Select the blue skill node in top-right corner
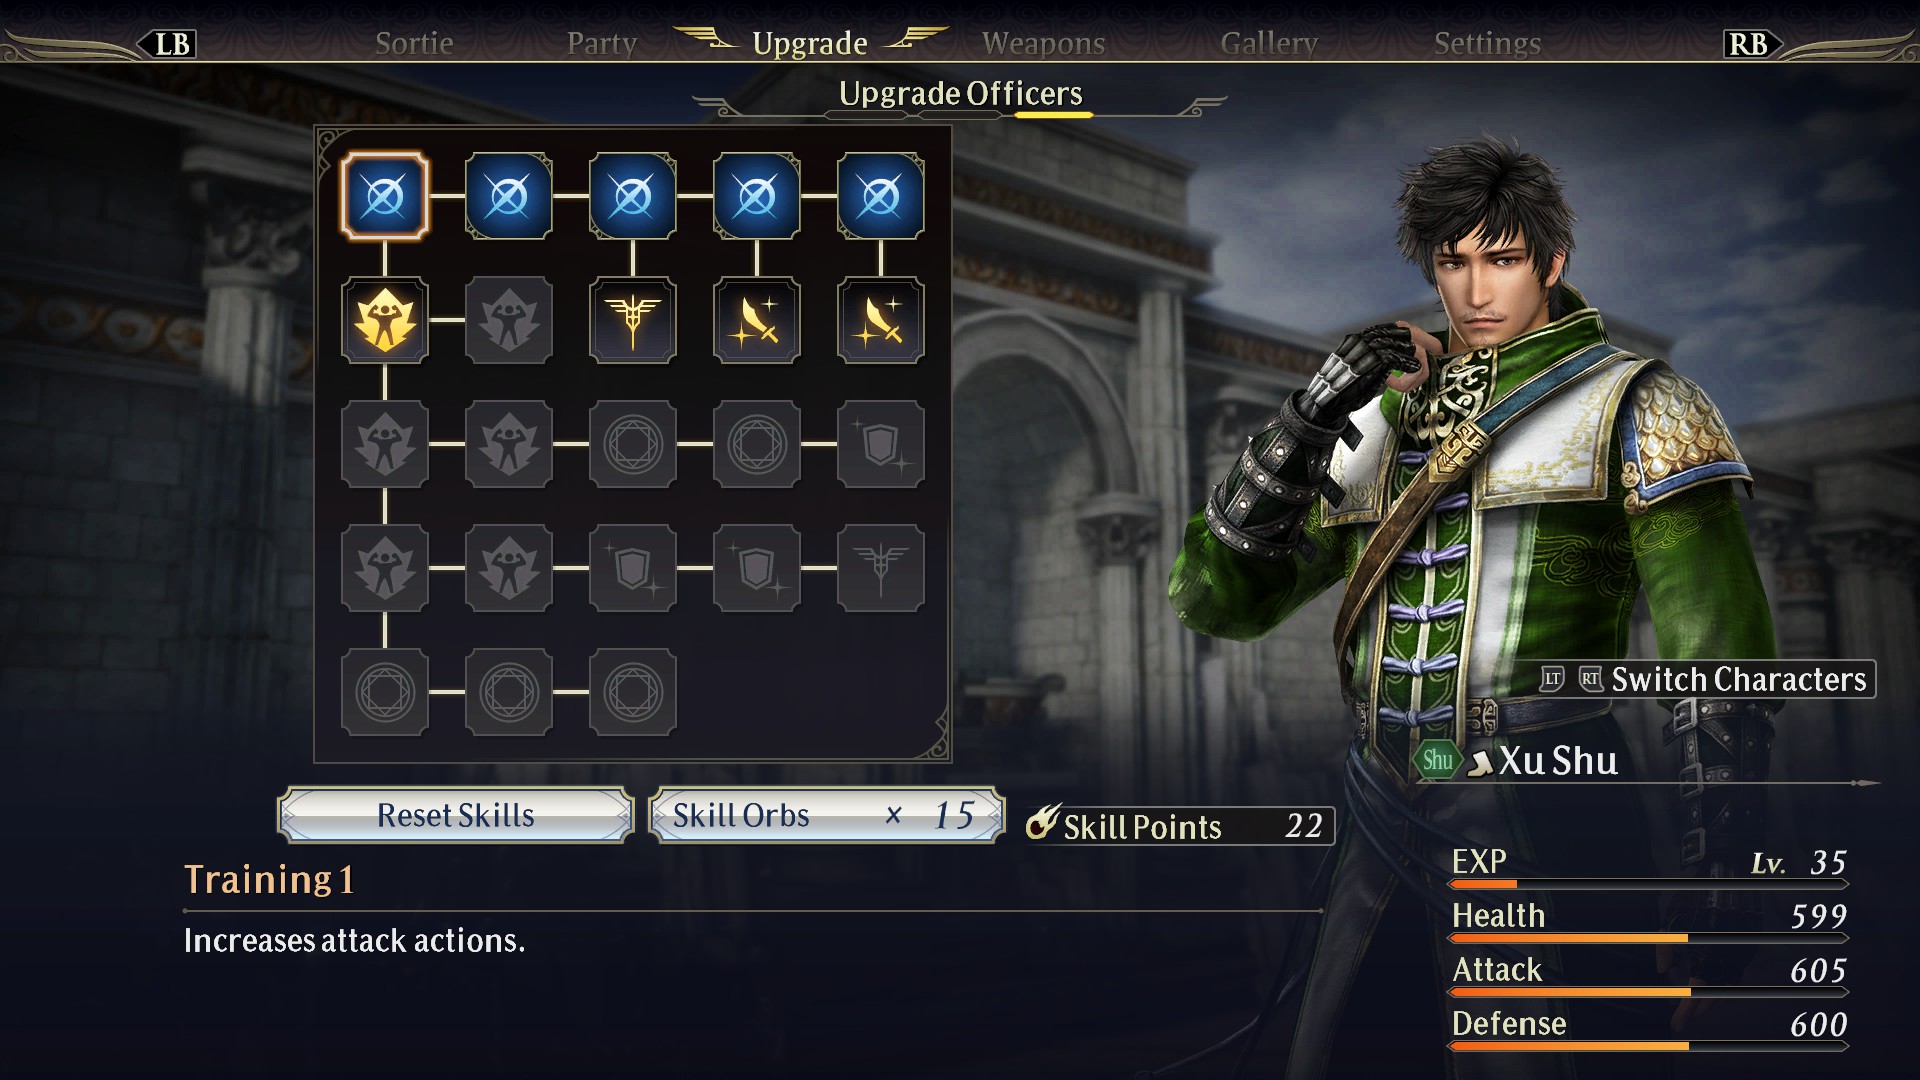1920x1080 pixels. pyautogui.click(x=881, y=196)
